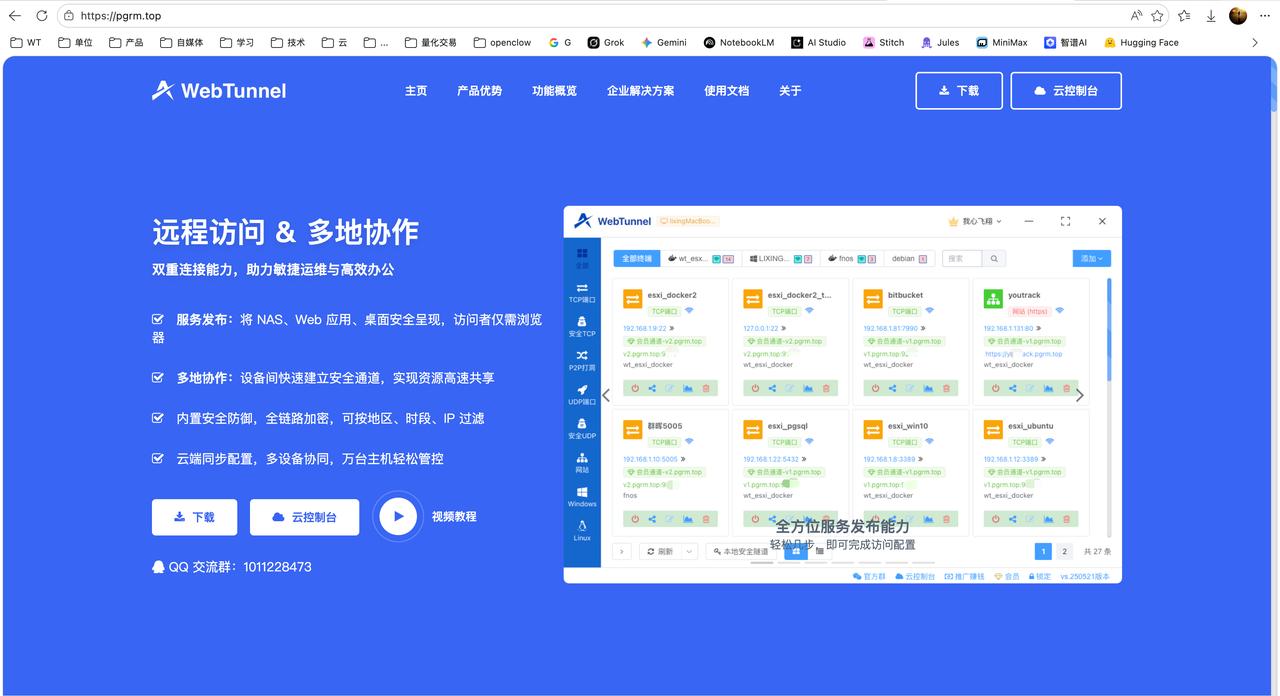Image resolution: width=1280 pixels, height=696 pixels.
Task: Open the WT bookmarks folder
Action: [x=26, y=42]
